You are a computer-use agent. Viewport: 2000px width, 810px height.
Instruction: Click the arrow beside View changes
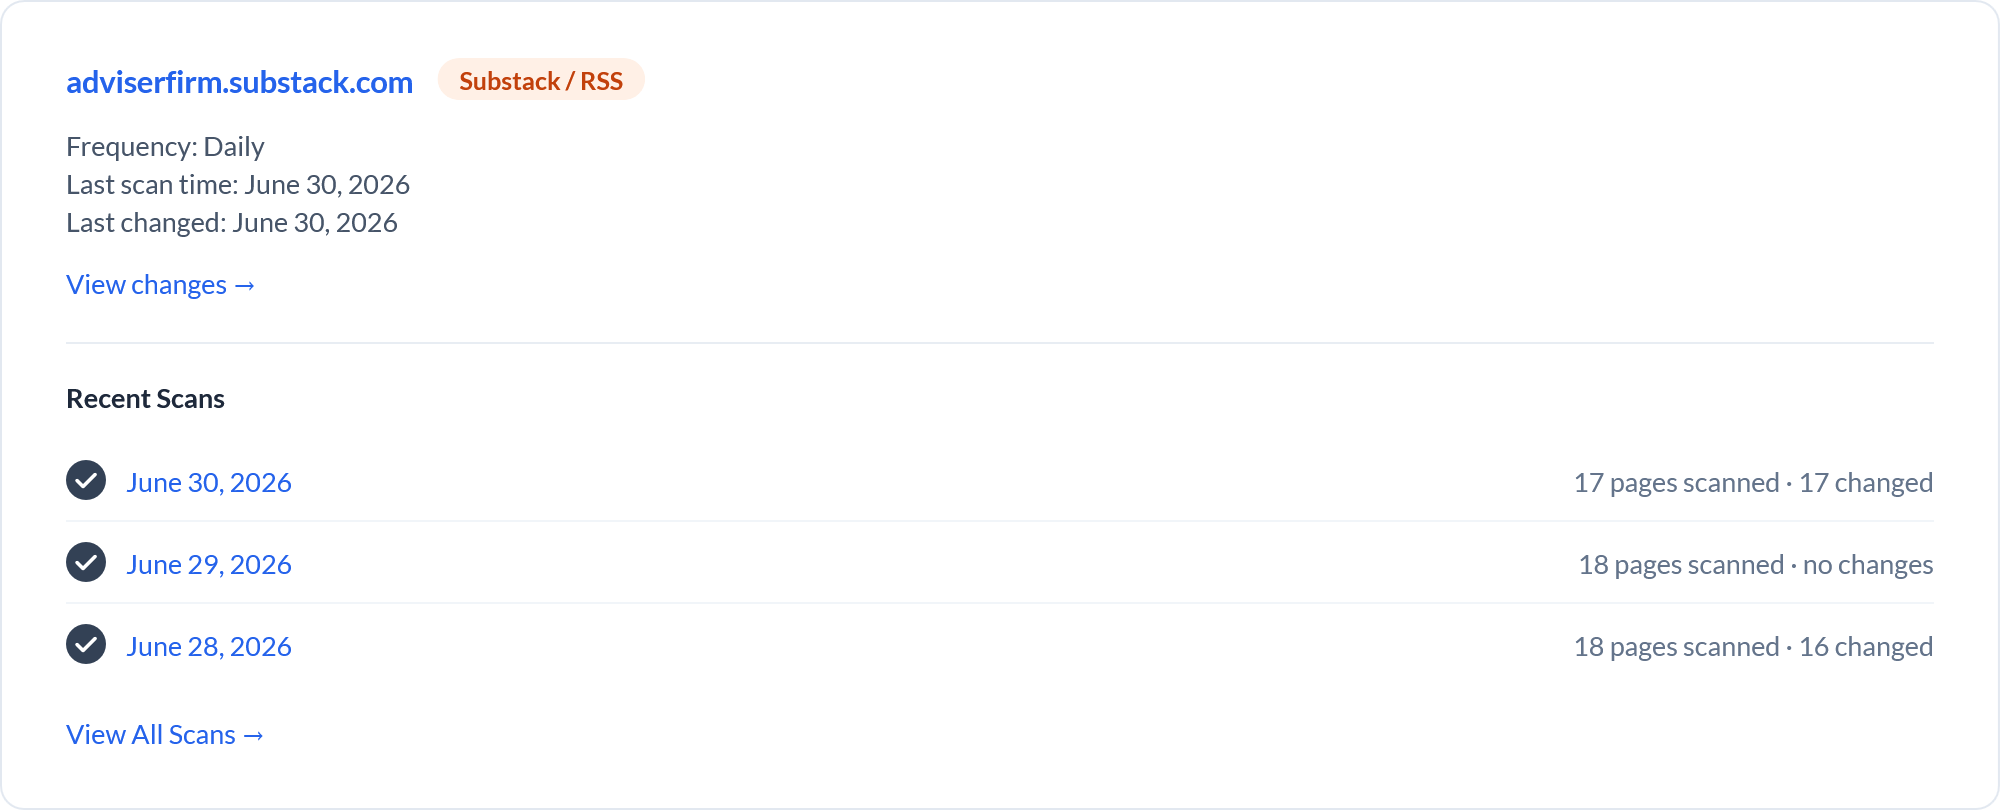[245, 286]
